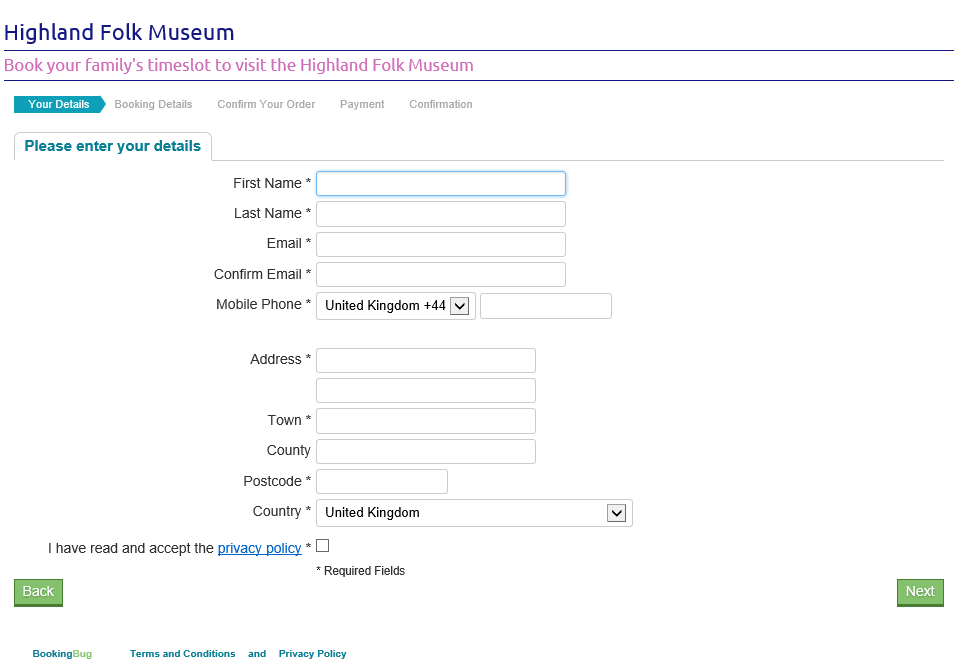
Task: Click the BookingBug logo in footer
Action: point(62,654)
